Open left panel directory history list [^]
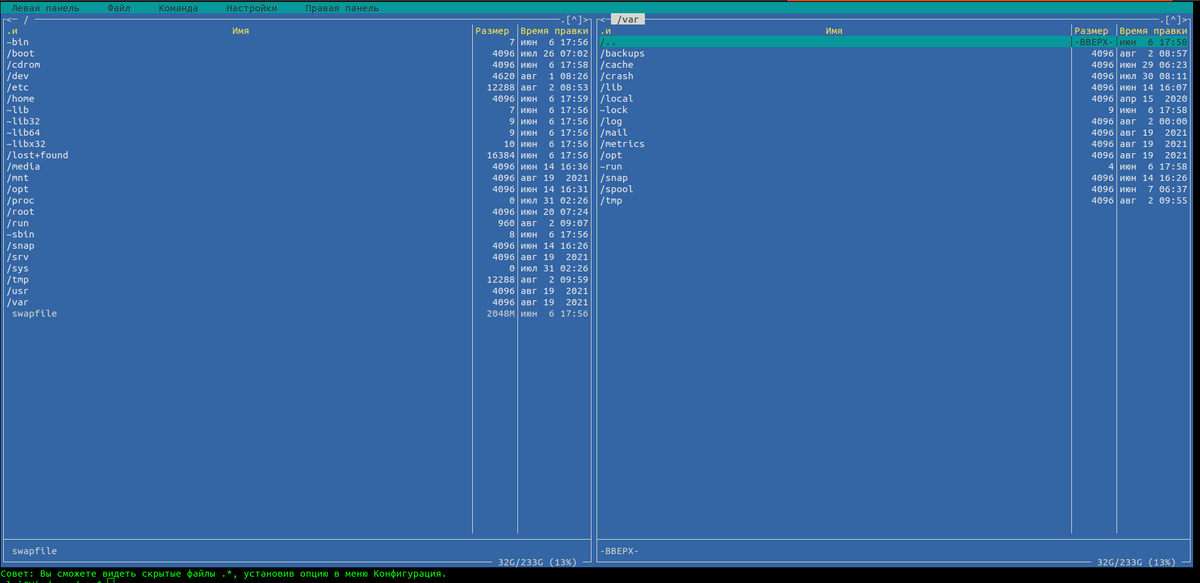1200x583 pixels. pyautogui.click(x=573, y=20)
